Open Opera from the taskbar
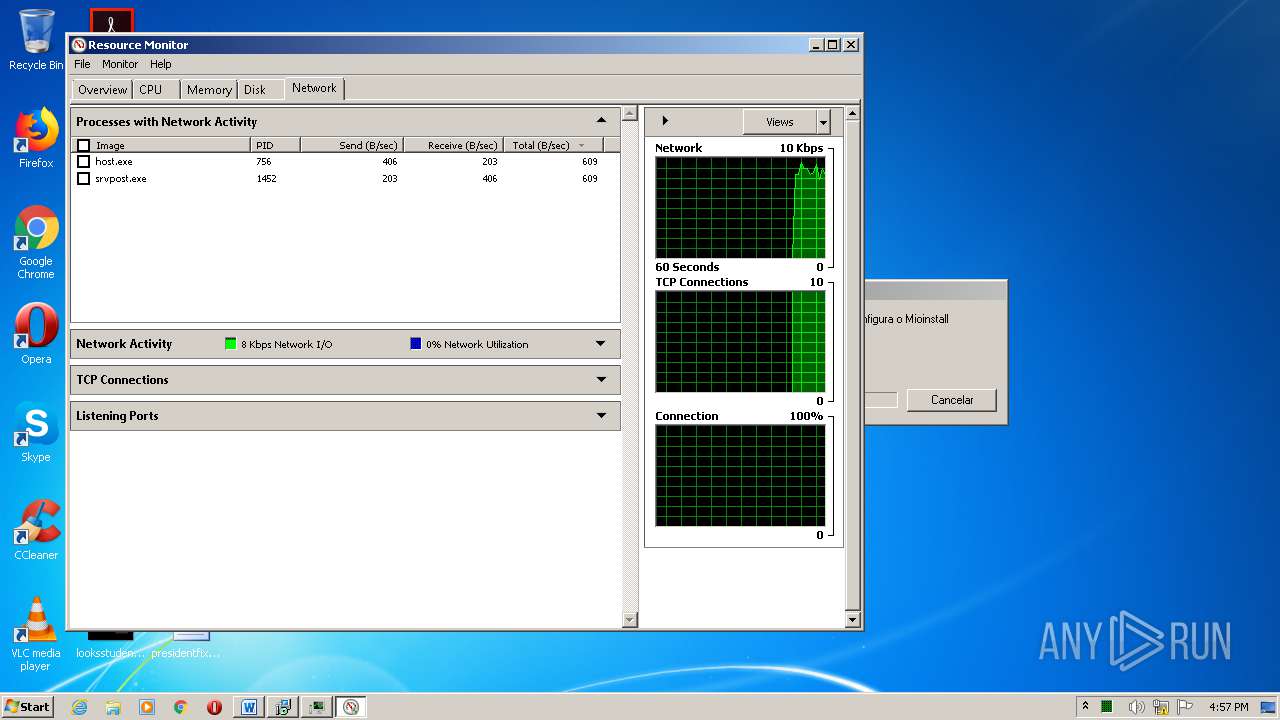 point(214,707)
